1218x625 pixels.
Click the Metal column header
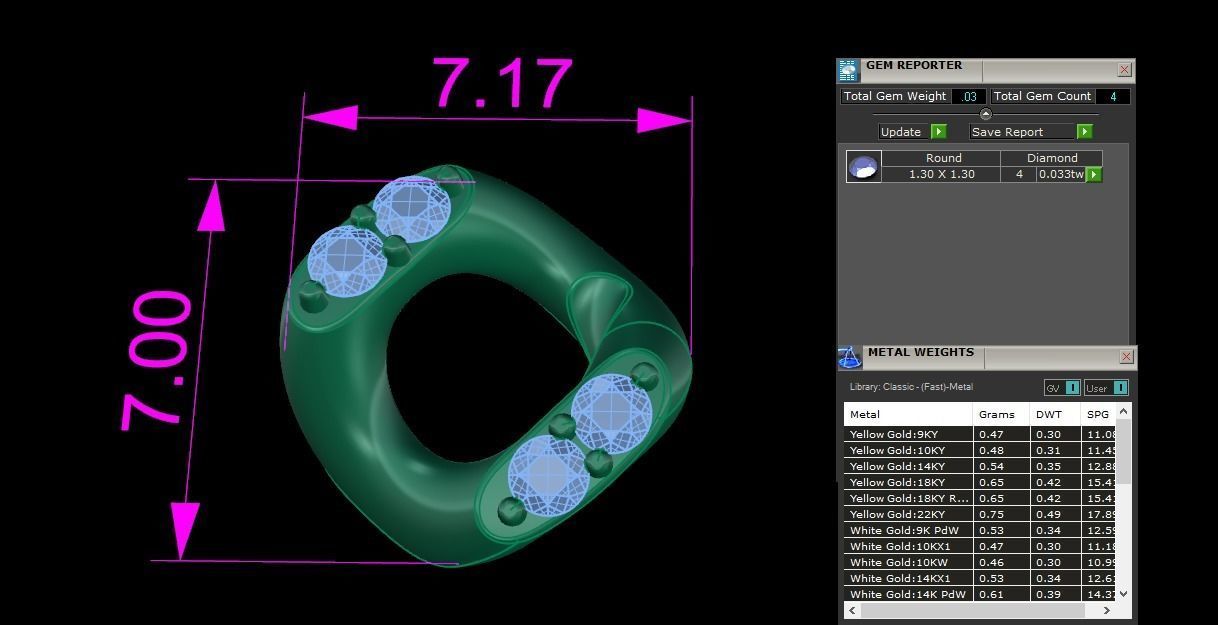[908, 414]
